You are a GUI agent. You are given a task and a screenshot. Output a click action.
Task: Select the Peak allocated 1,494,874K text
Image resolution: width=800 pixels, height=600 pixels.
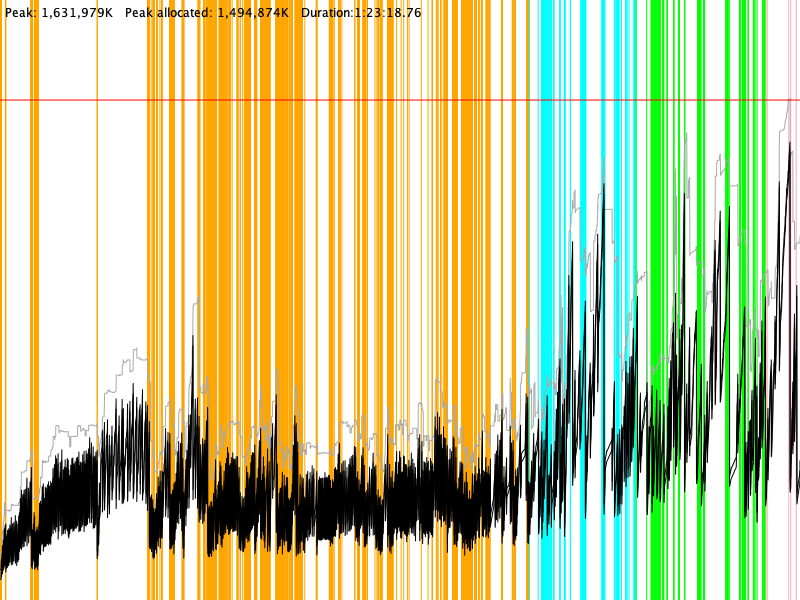point(207,13)
